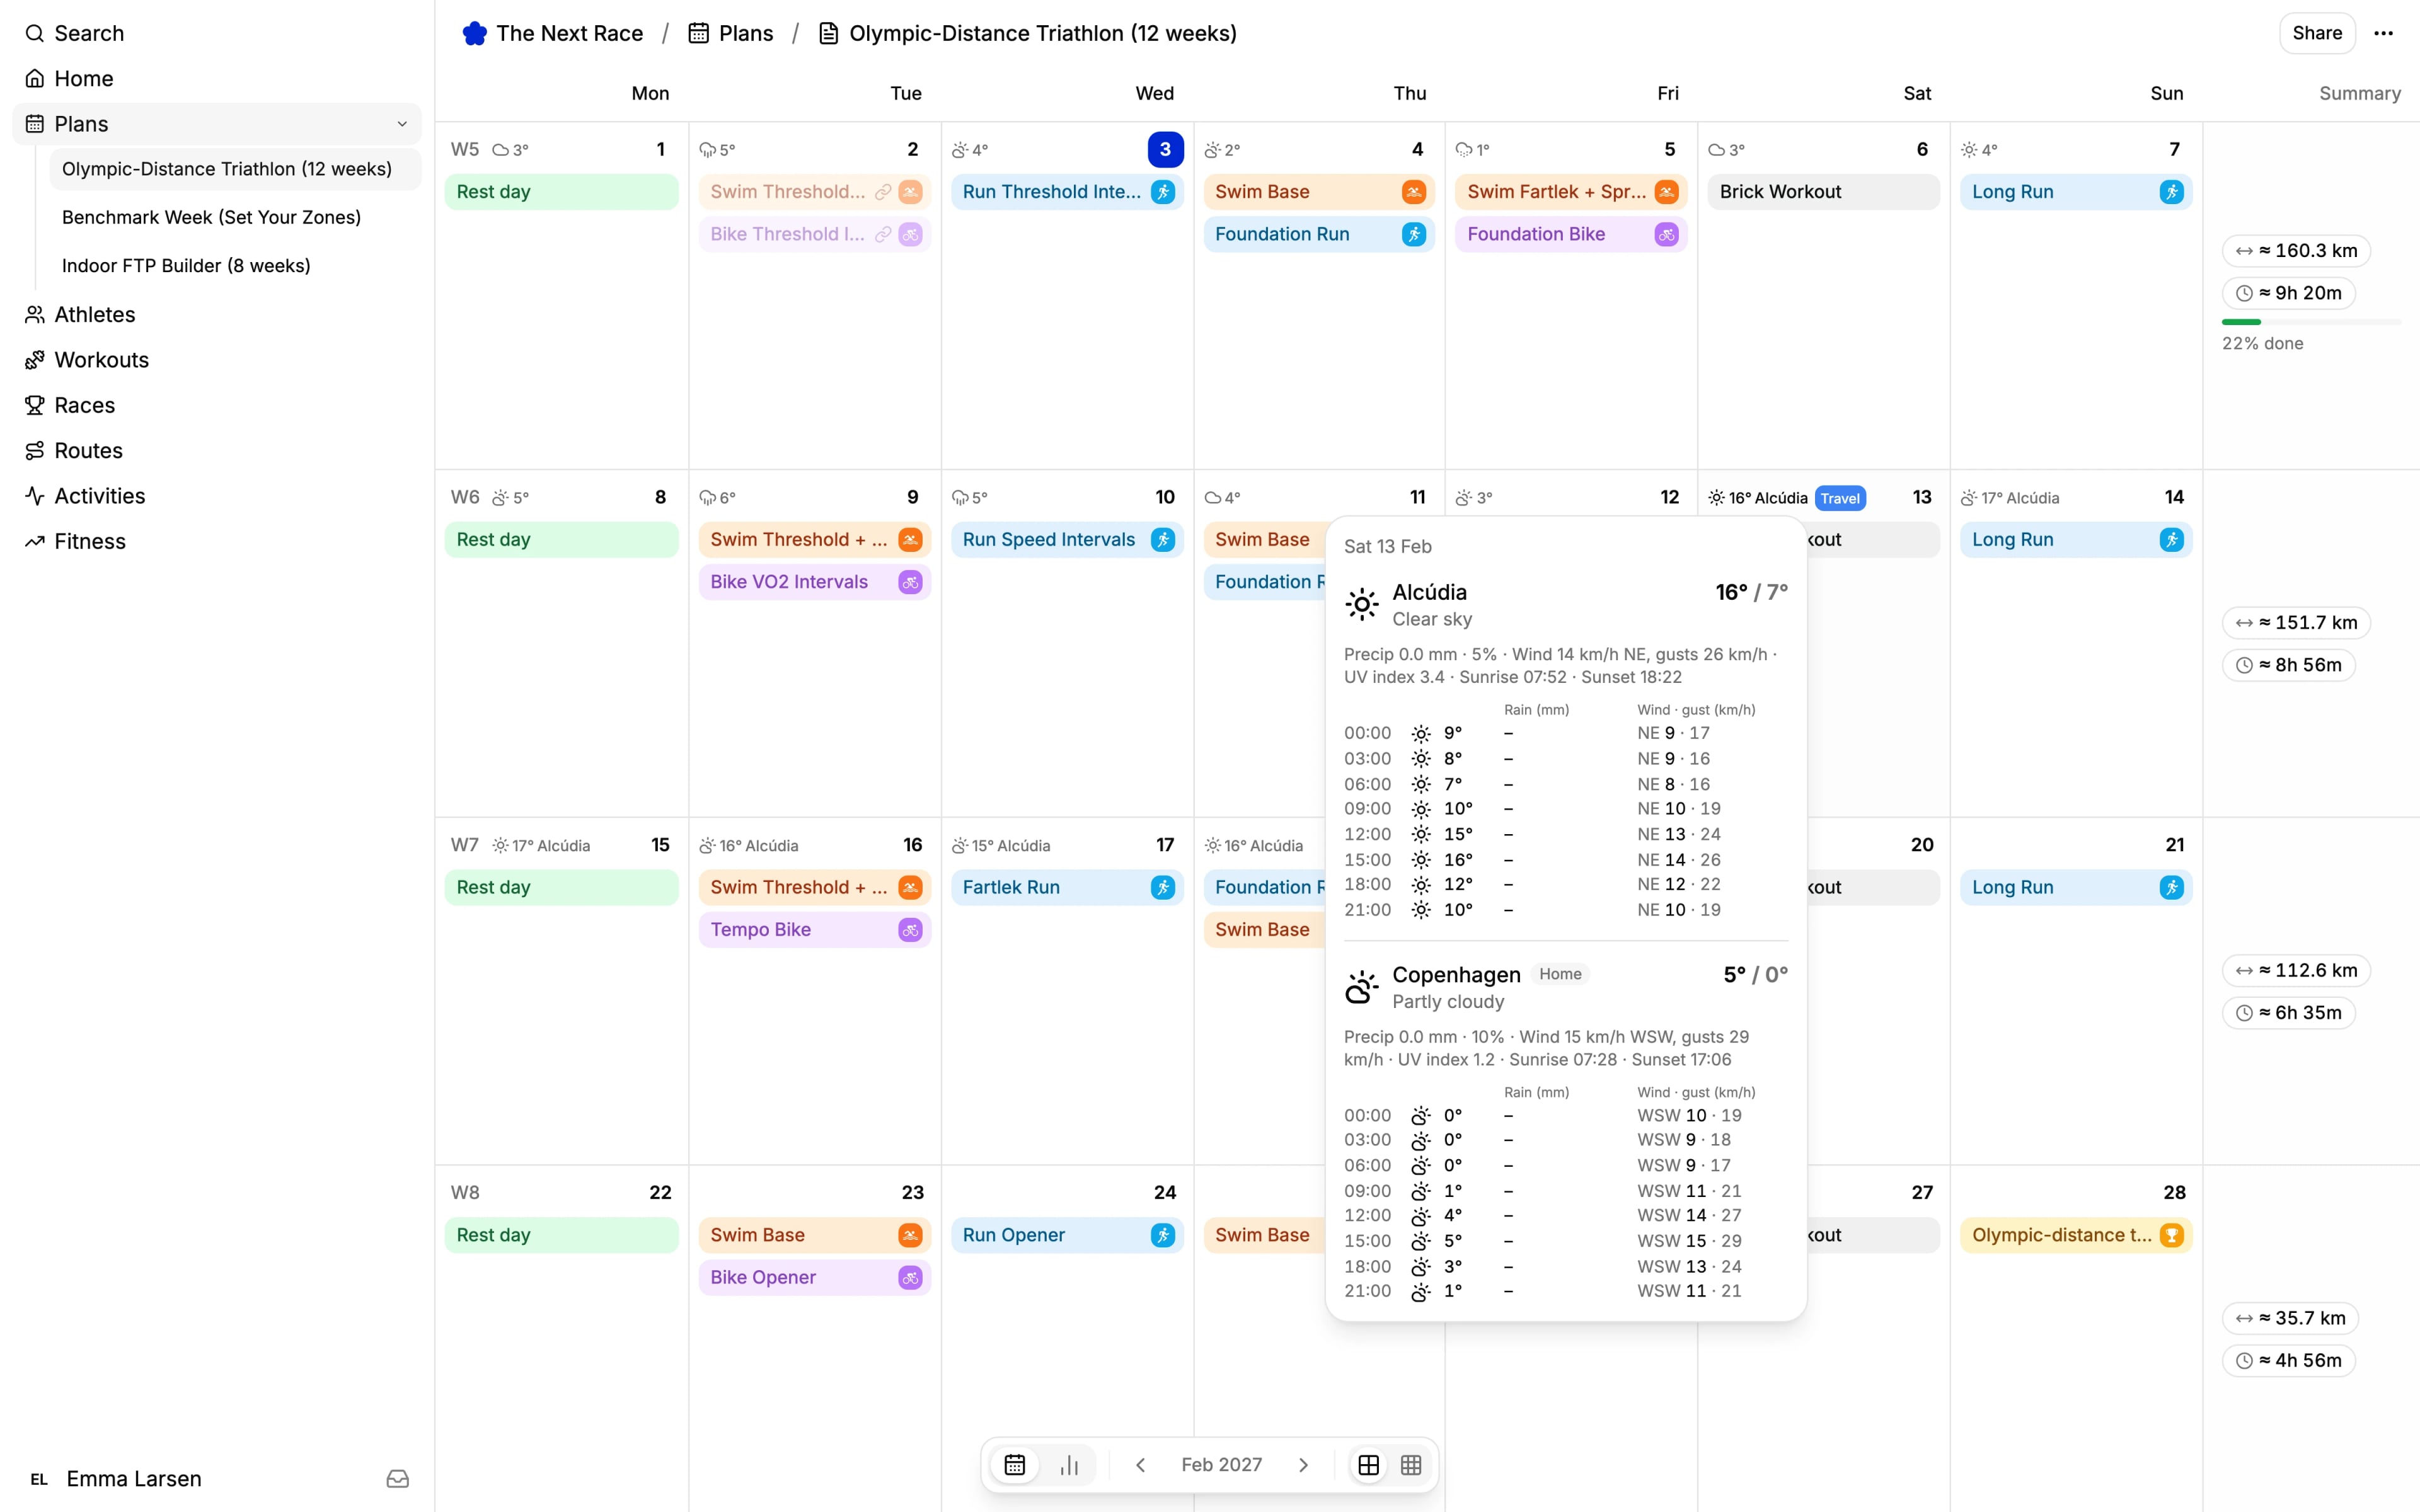Open the three-dot more options menu

[2384, 33]
